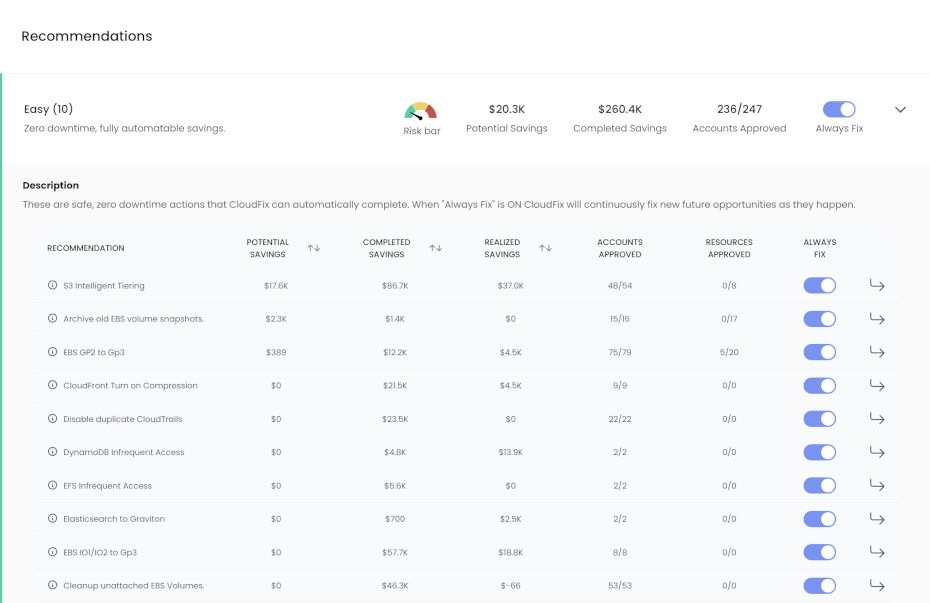Toggle the main Always Fix switch

(x=839, y=110)
